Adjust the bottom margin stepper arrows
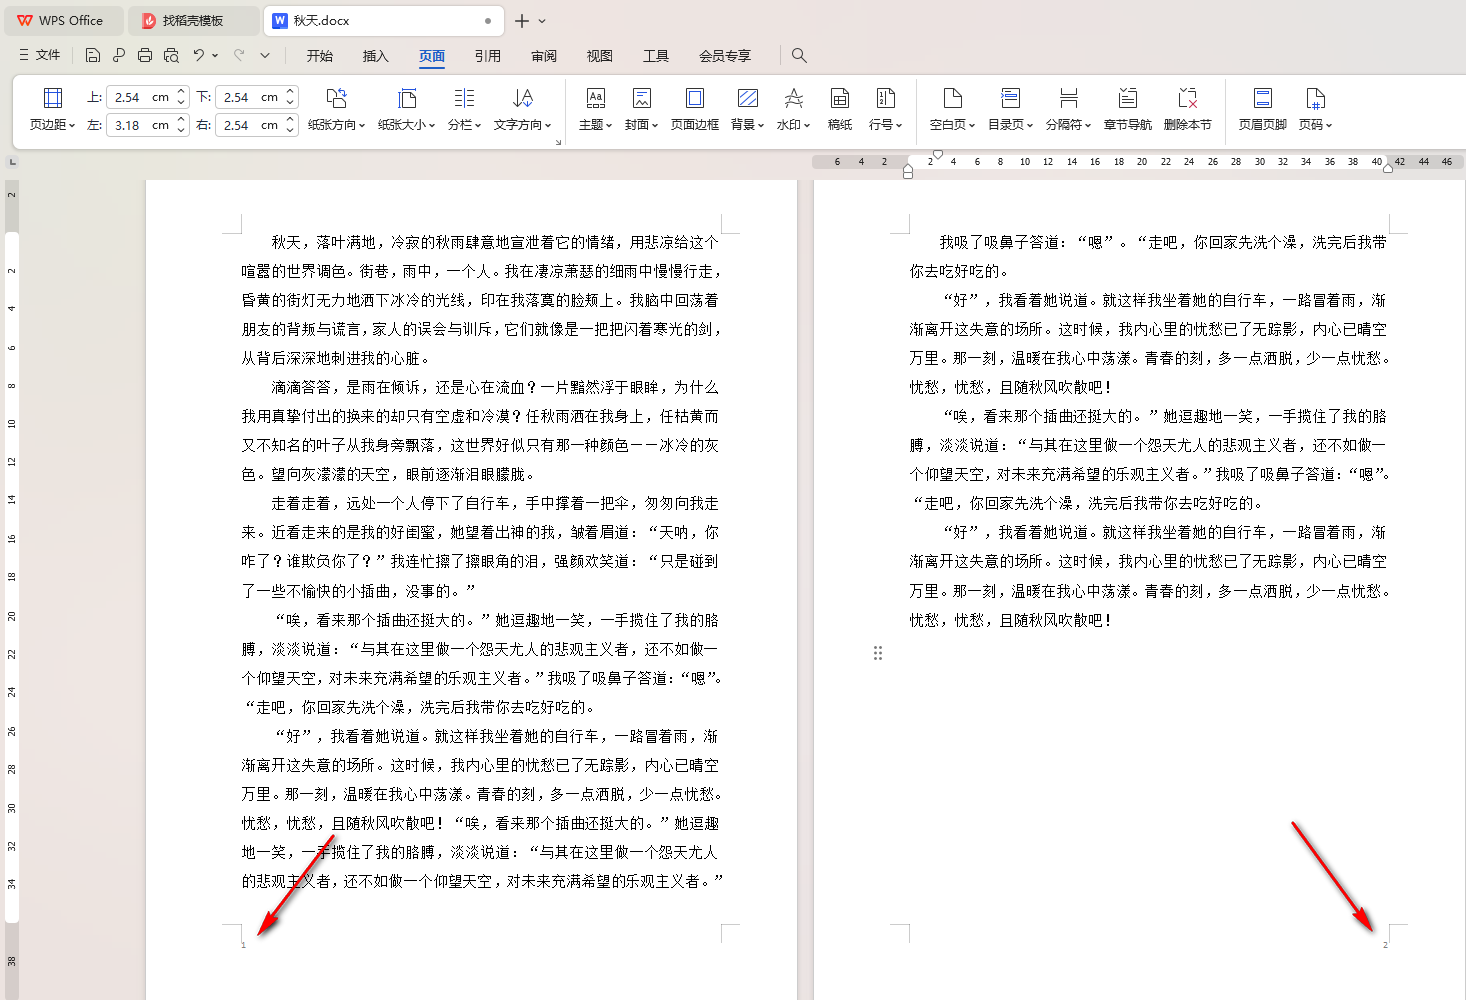The width and height of the screenshot is (1466, 1000). tap(290, 97)
